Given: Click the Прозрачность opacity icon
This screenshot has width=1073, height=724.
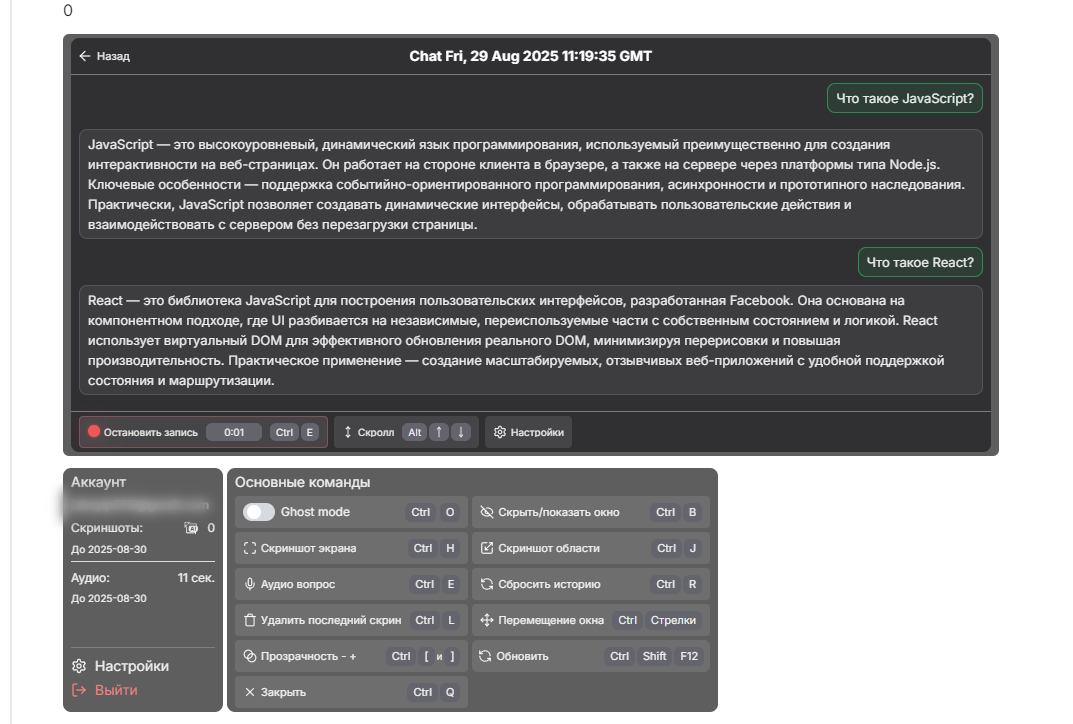Looking at the screenshot, I should tap(250, 656).
